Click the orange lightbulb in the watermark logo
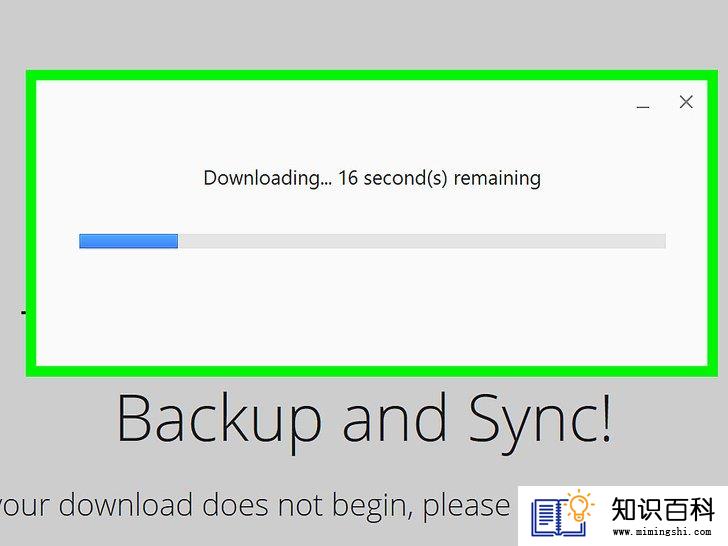The width and height of the screenshot is (728, 546). click(x=579, y=507)
